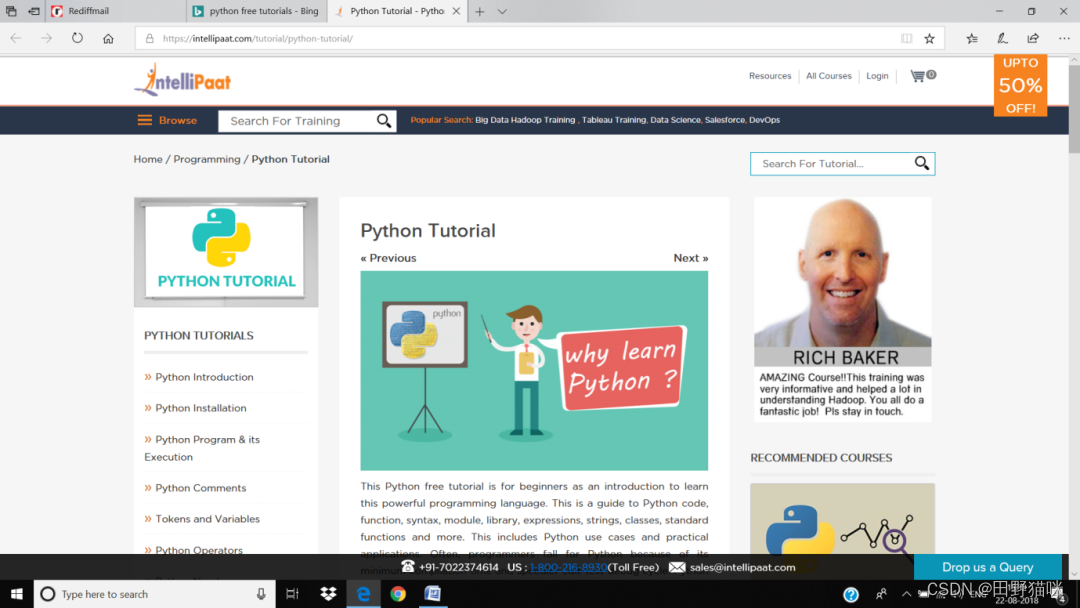The height and width of the screenshot is (608, 1080).
Task: Click the Login link
Action: (877, 76)
